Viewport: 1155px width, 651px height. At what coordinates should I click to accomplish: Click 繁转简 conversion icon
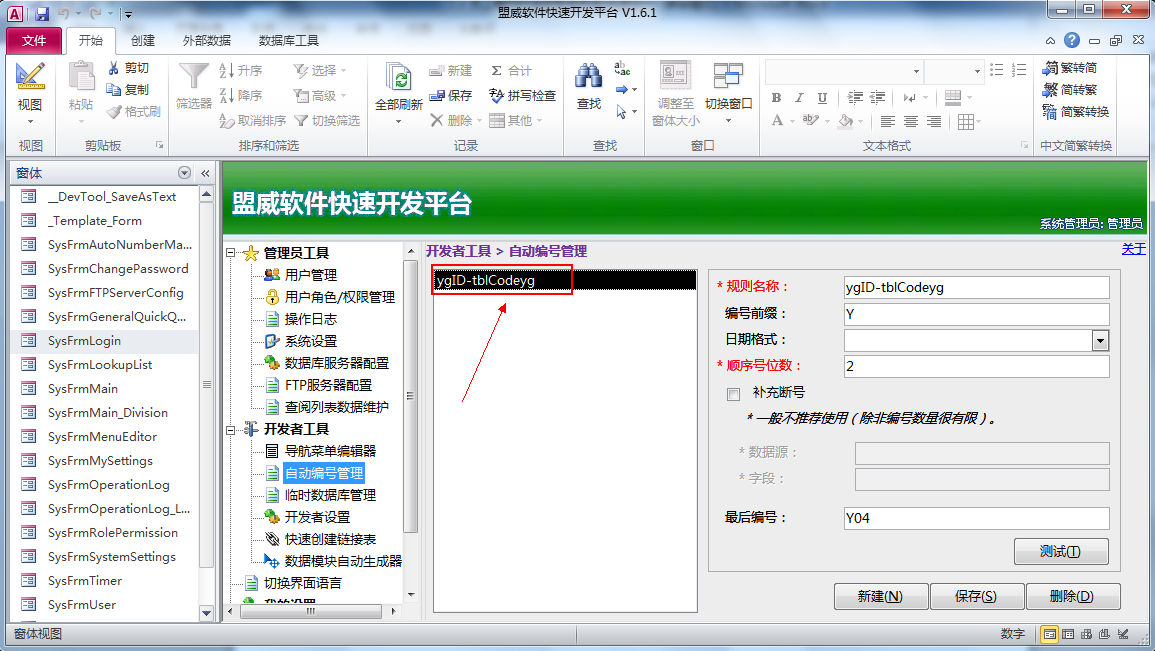[1050, 68]
